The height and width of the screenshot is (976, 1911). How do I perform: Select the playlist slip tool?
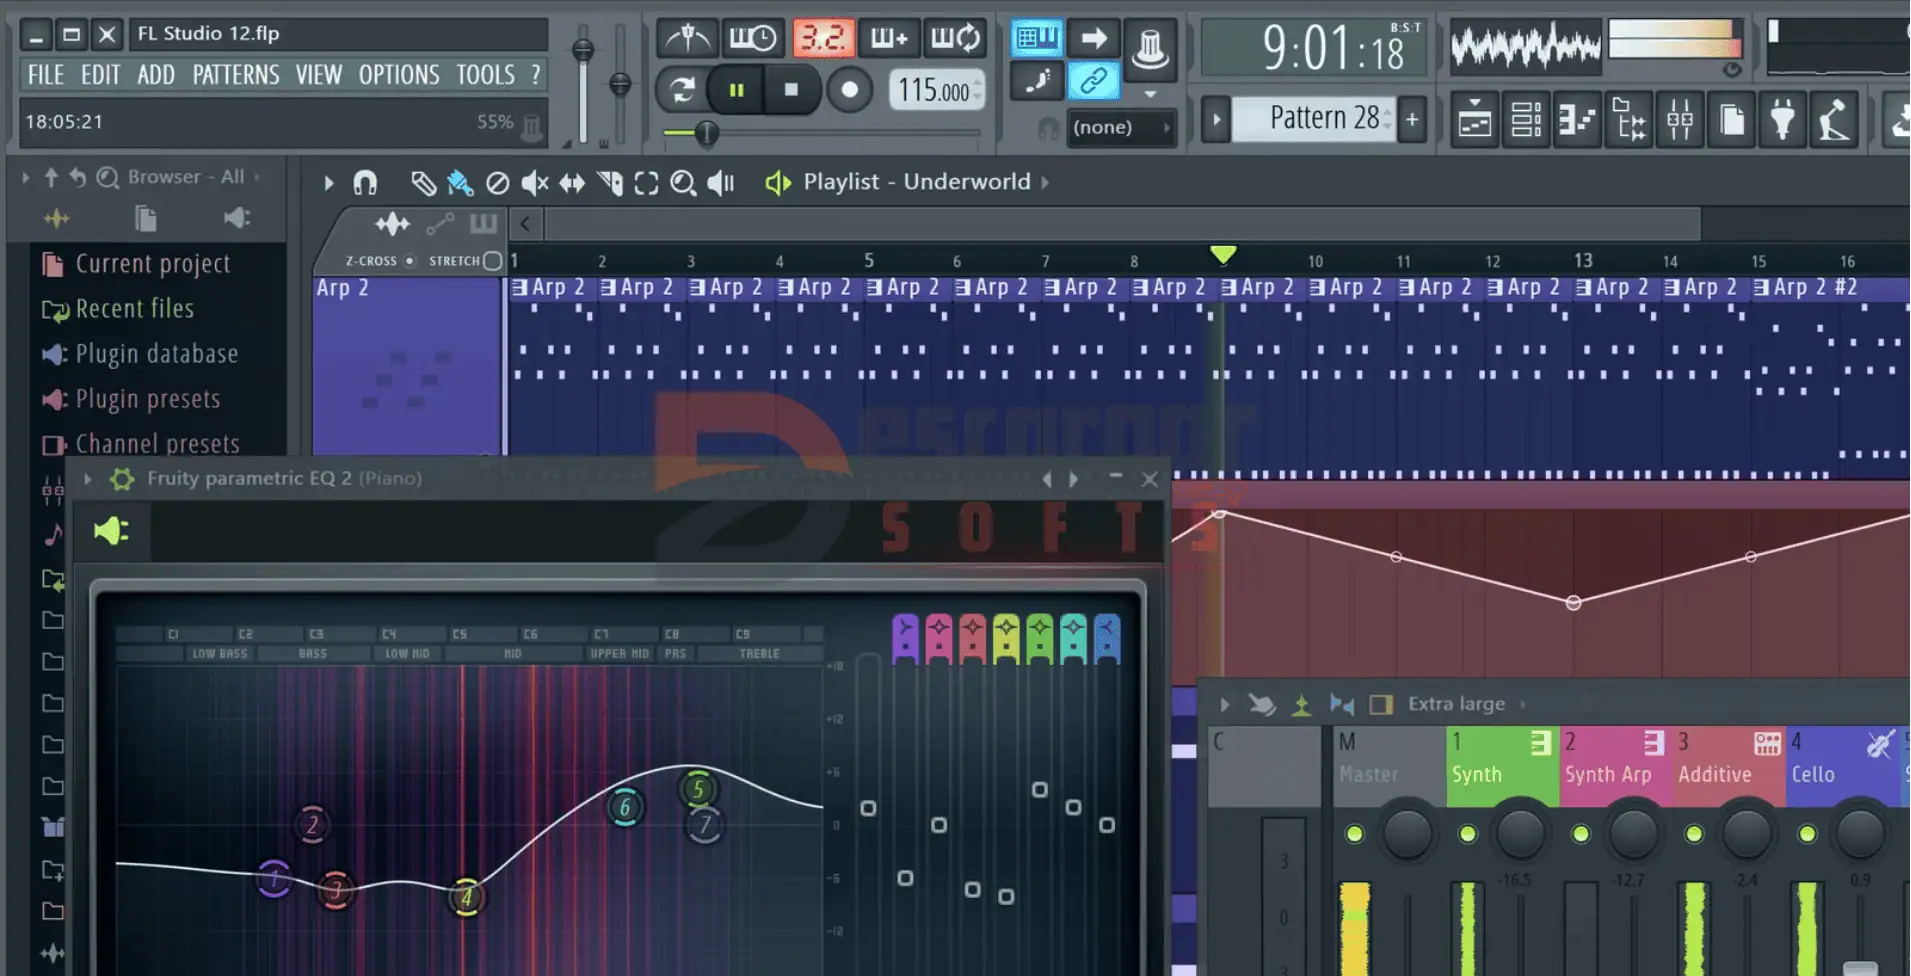572,183
